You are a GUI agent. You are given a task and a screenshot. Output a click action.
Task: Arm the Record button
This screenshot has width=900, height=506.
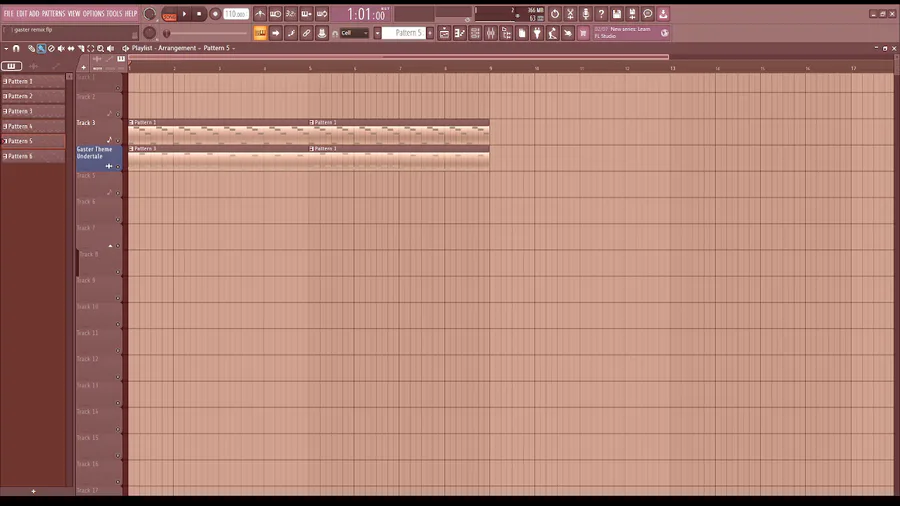215,14
